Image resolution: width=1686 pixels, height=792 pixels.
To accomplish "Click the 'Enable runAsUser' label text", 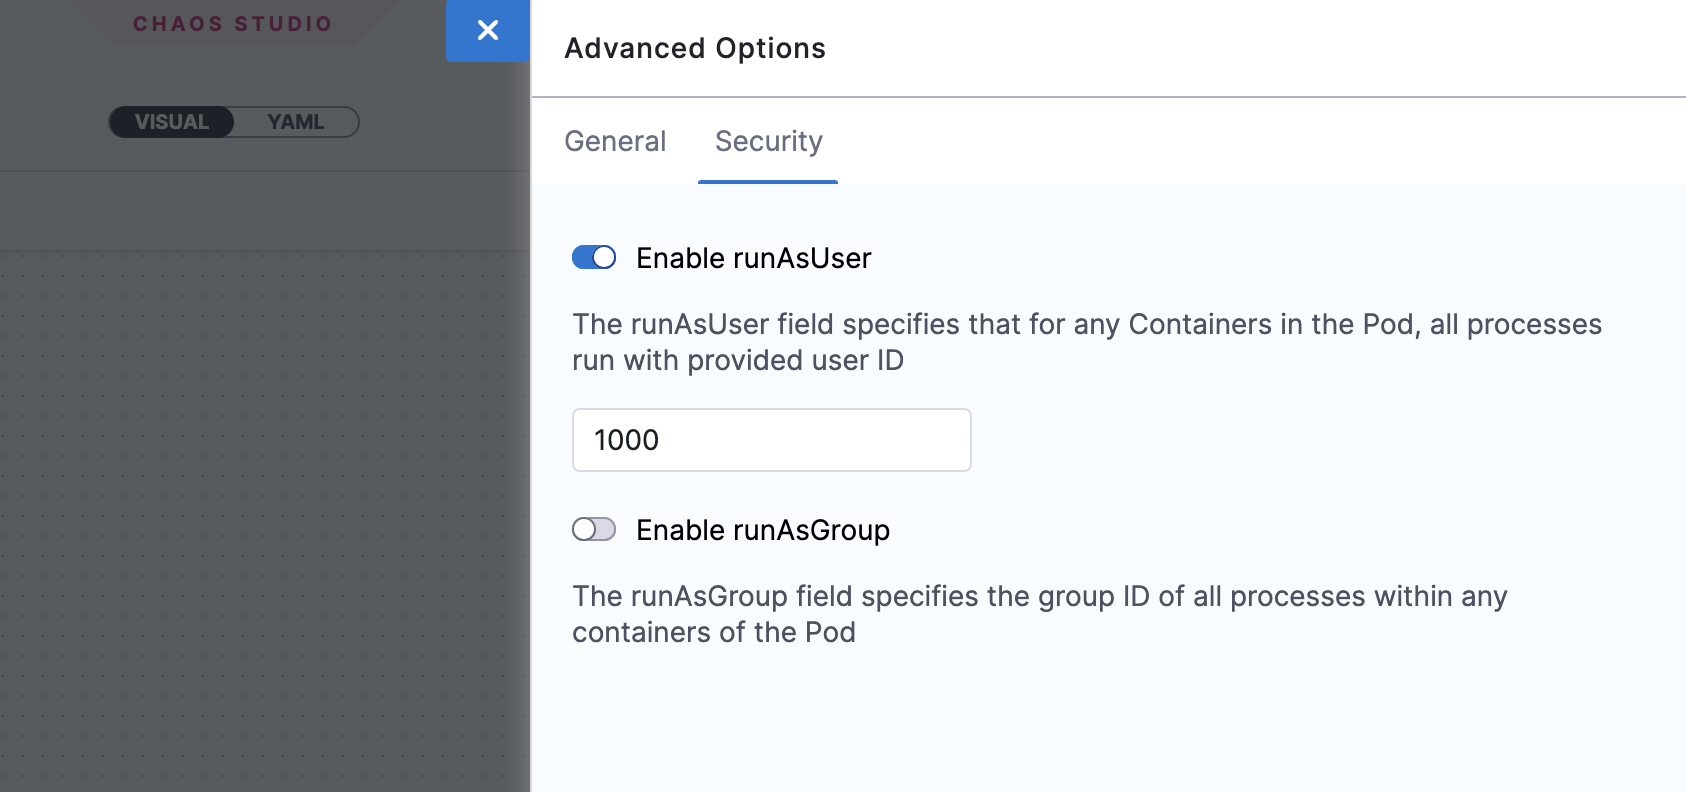I will tap(753, 258).
